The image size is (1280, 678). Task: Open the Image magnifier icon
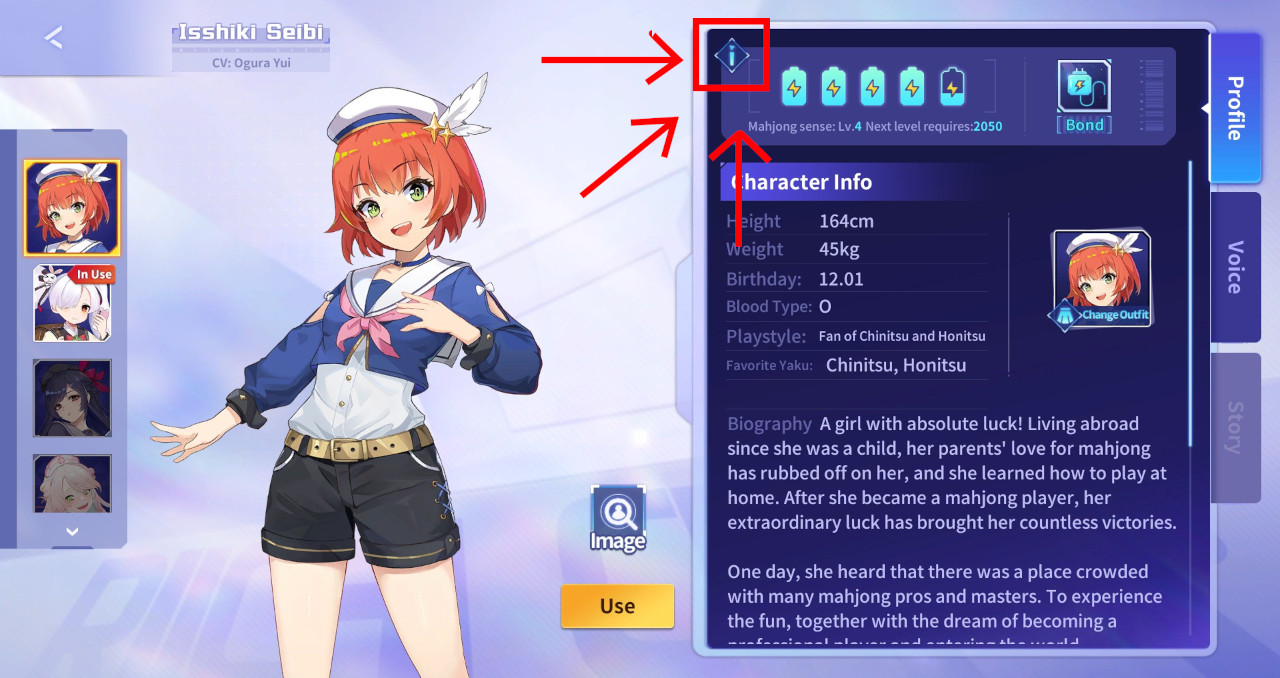618,519
